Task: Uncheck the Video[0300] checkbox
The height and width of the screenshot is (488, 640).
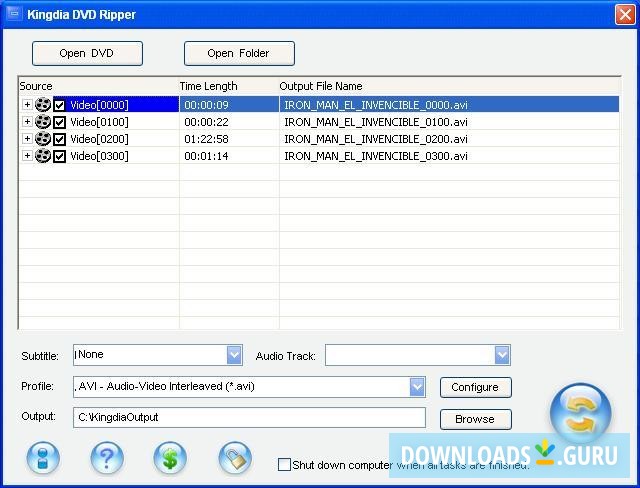Action: tap(60, 156)
